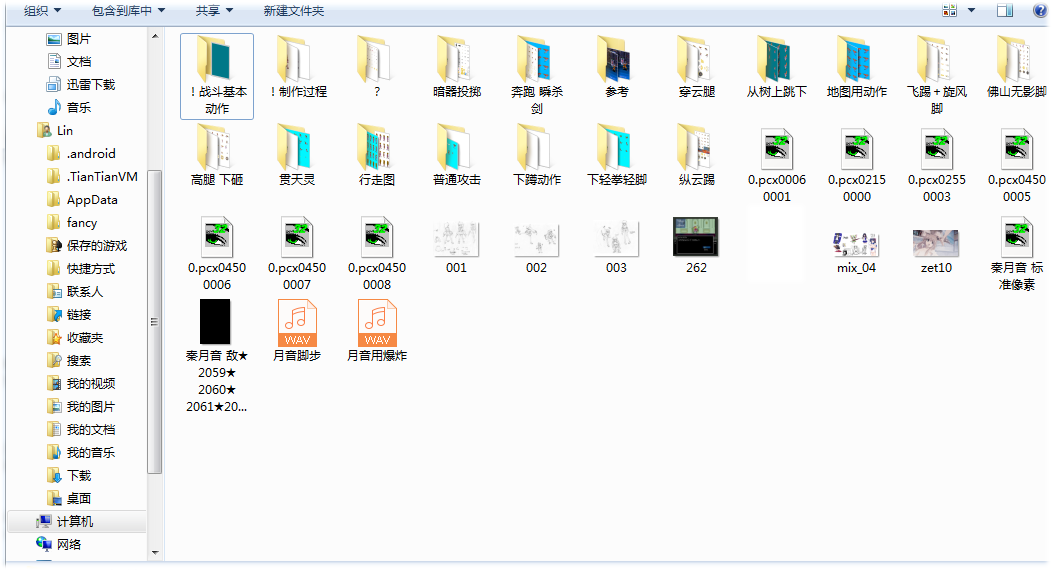Screen dimensions: 1052x570
Task: Select 迅雷下载 in sidebar
Action: click(81, 84)
